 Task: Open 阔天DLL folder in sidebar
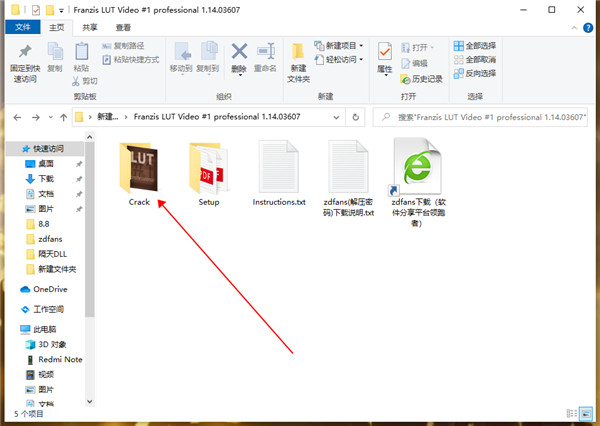click(x=45, y=254)
